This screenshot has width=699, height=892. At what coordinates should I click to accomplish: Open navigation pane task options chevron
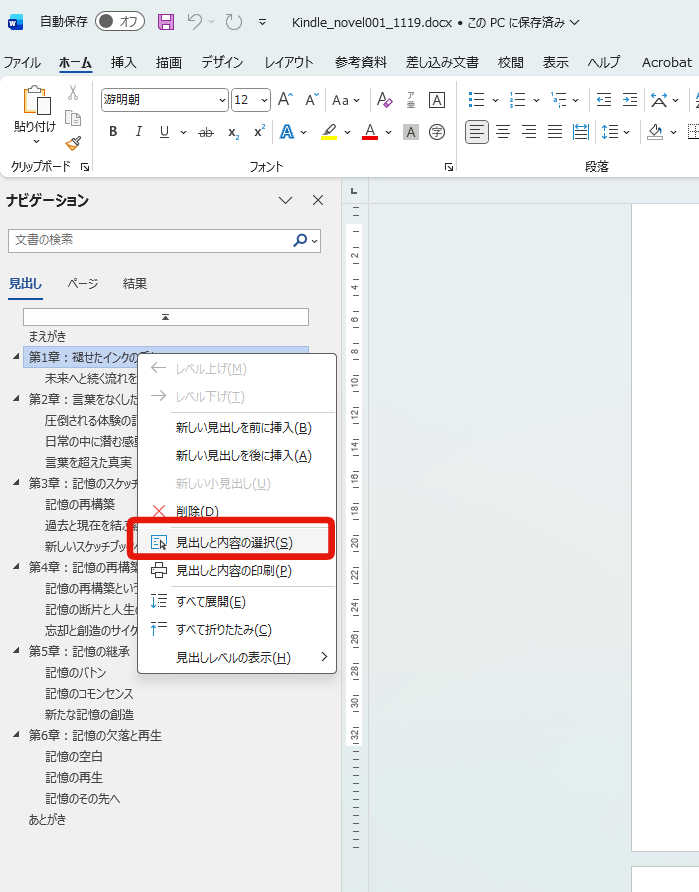[286, 200]
